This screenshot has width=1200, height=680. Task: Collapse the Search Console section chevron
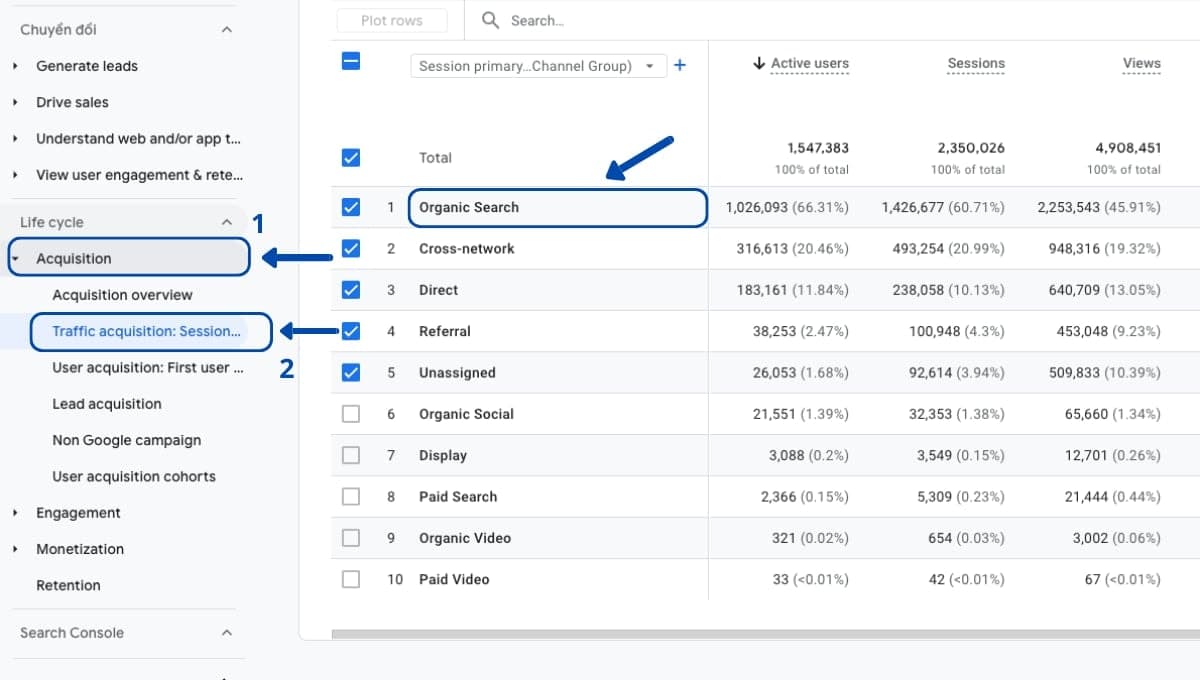(x=227, y=633)
